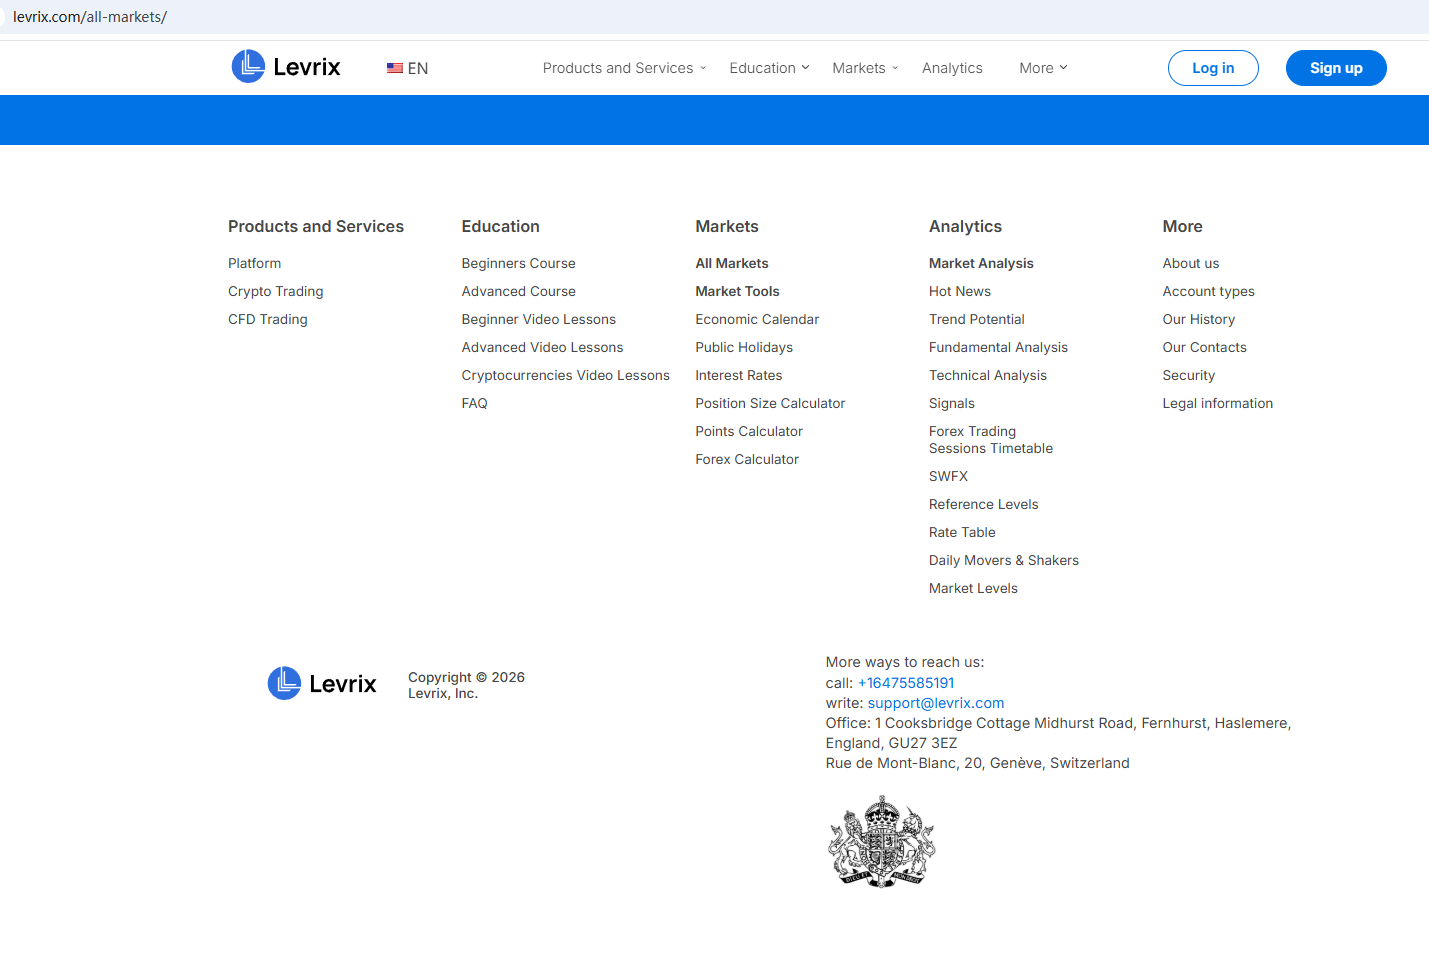Open the Beginners Course link
Viewport: 1429px width, 959px height.
[x=519, y=263]
